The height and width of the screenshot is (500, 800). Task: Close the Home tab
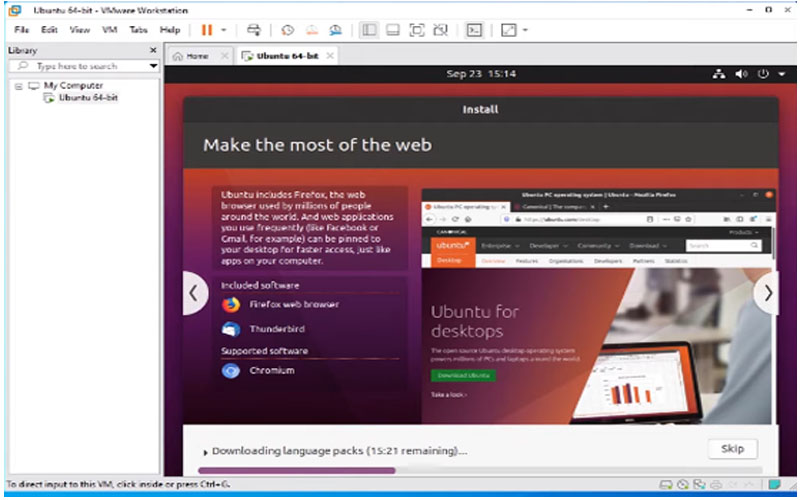click(224, 56)
